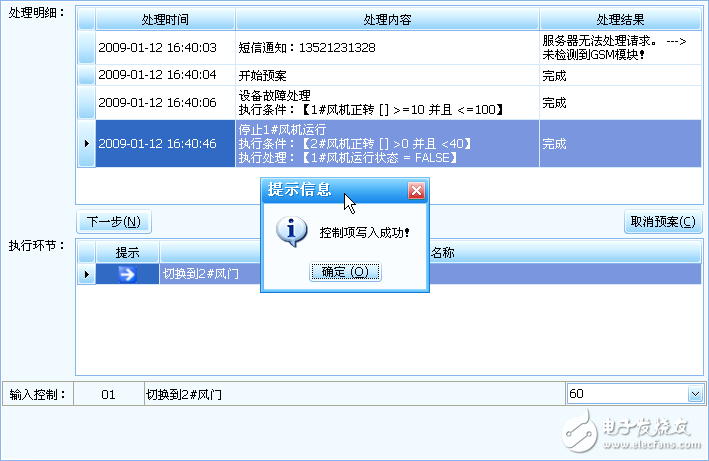Click the 设备故障处理 content cell
Viewport: 709px width, 461px height.
(x=387, y=103)
